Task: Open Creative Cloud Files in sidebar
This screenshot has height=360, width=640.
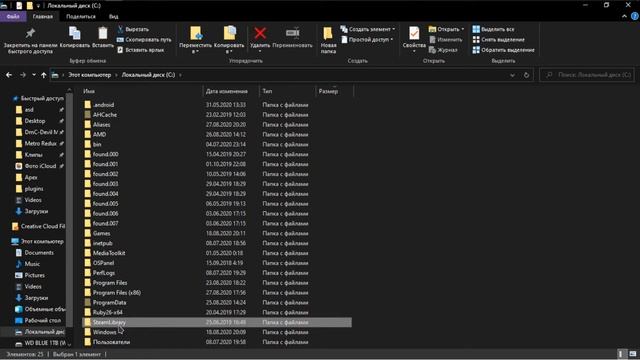Action: coord(42,226)
